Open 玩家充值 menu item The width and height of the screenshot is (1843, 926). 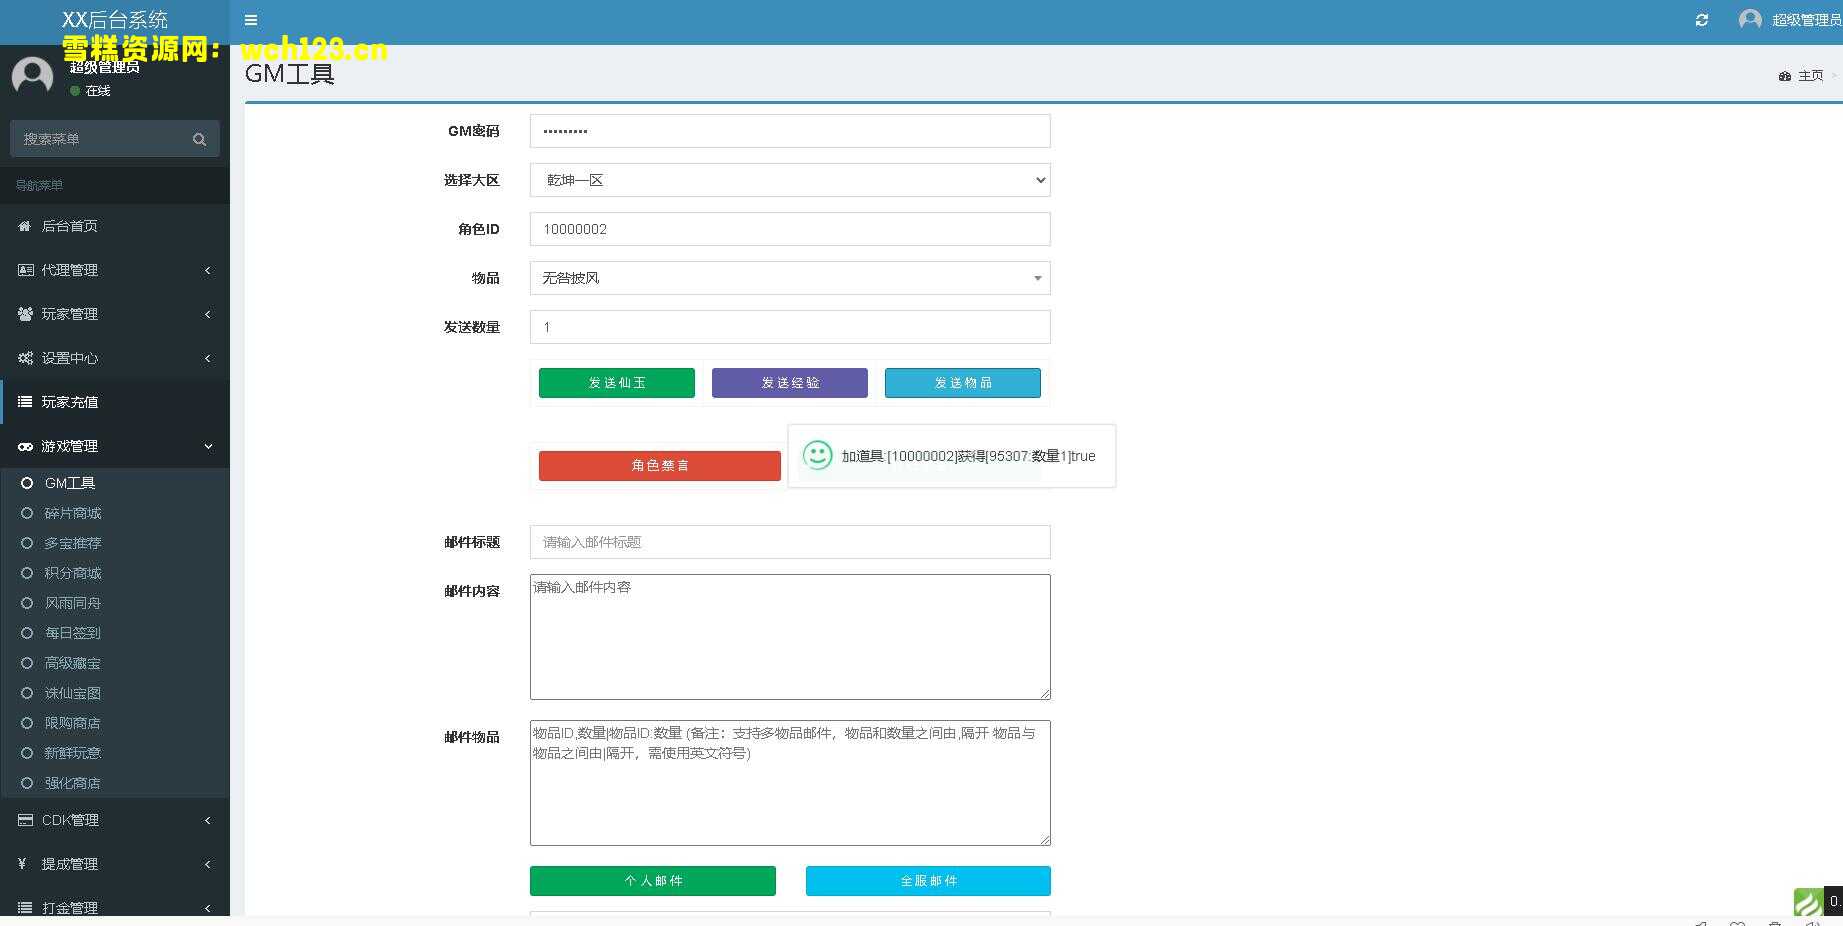[x=115, y=402]
